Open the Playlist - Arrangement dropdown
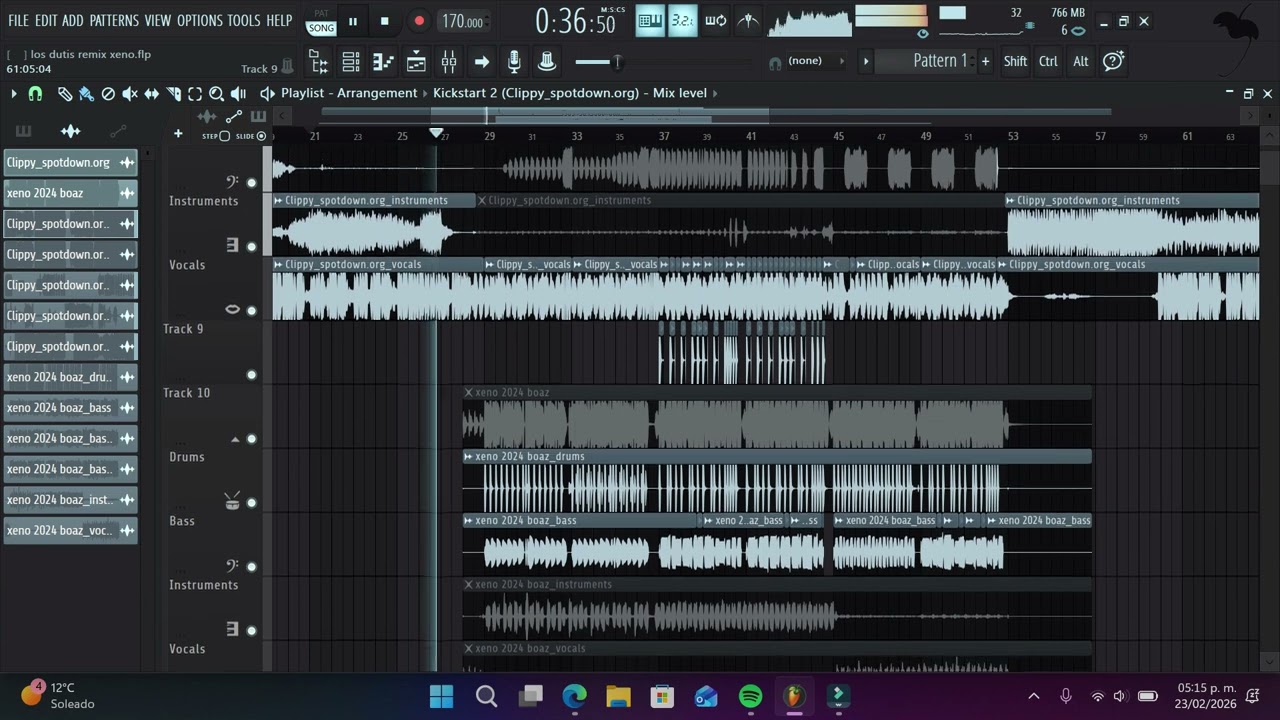The image size is (1280, 720). click(349, 93)
